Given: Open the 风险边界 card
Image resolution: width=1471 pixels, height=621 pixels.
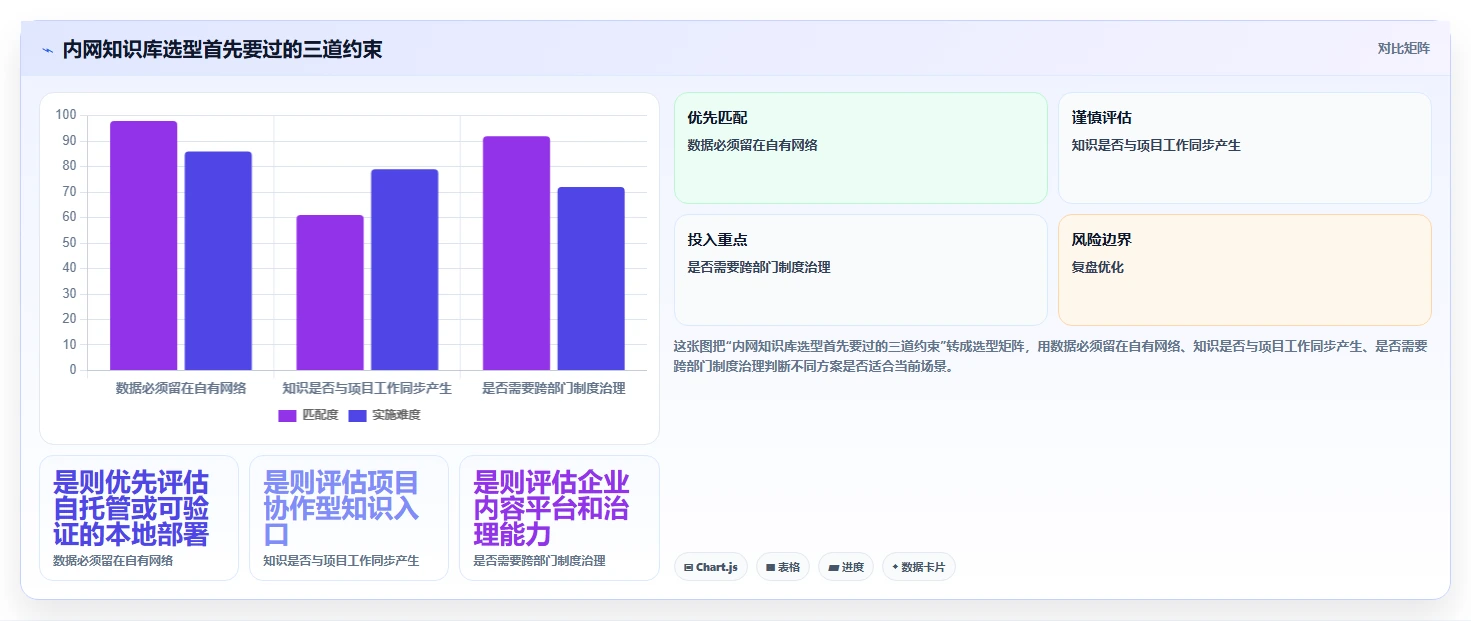Looking at the screenshot, I should pos(1245,270).
